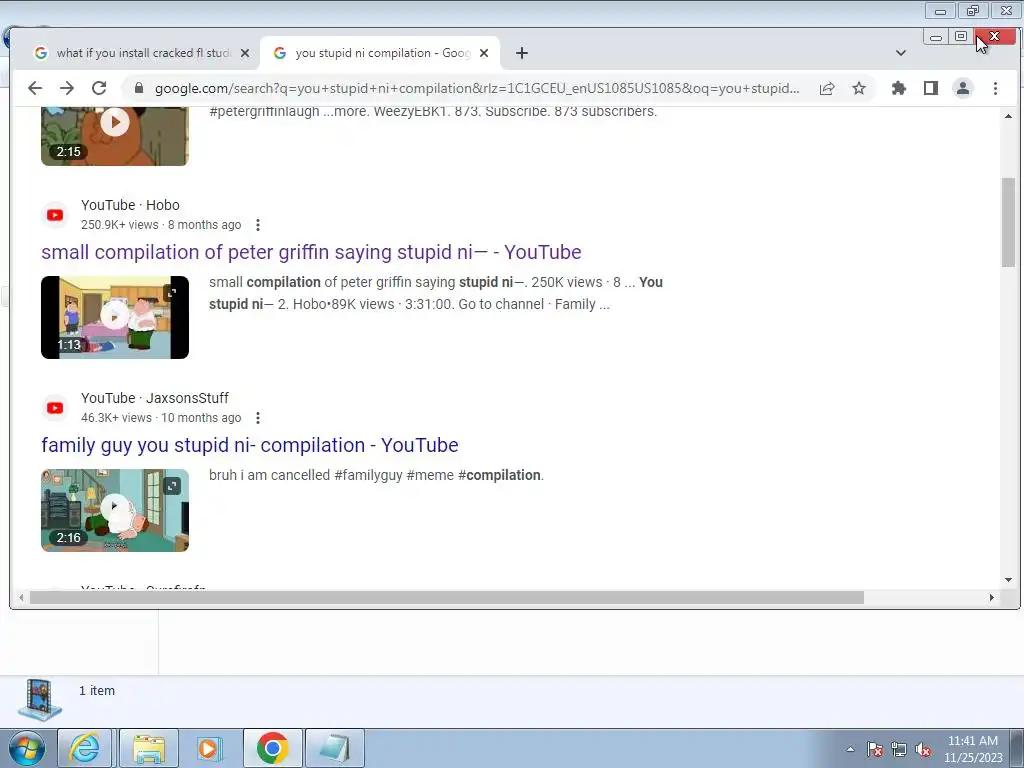Click the horizontal scrollbar right arrow
This screenshot has height=768, width=1024.
click(991, 598)
